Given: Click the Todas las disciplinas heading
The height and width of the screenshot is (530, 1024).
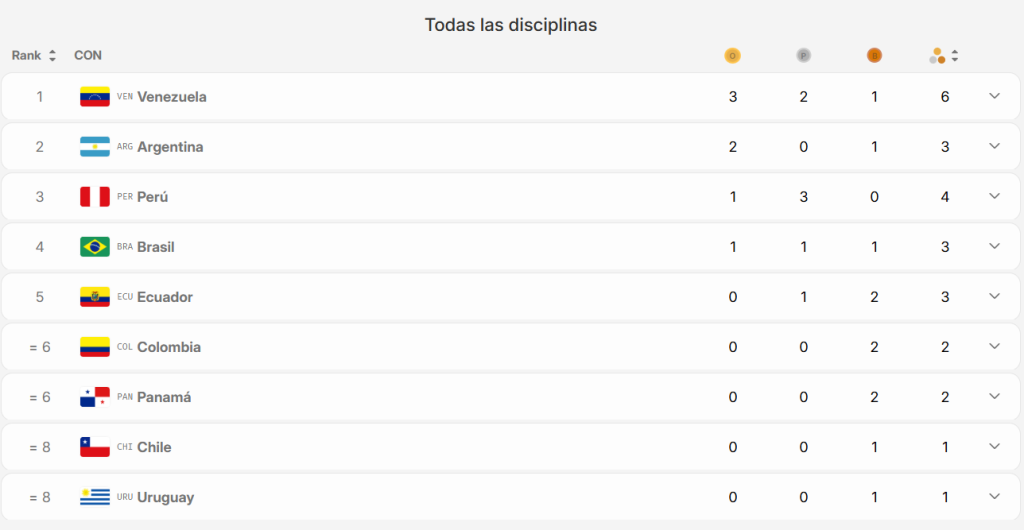Looking at the screenshot, I should tap(511, 25).
